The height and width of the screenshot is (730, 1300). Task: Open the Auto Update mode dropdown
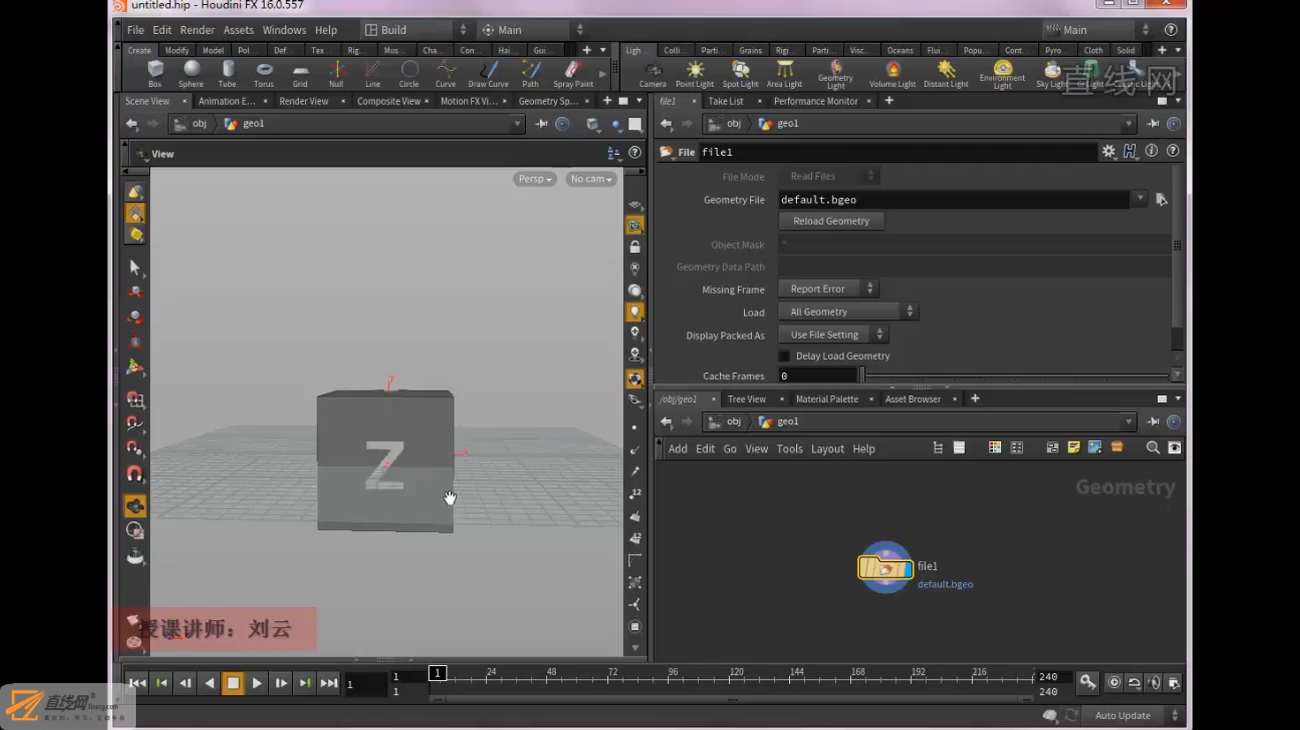[1135, 715]
